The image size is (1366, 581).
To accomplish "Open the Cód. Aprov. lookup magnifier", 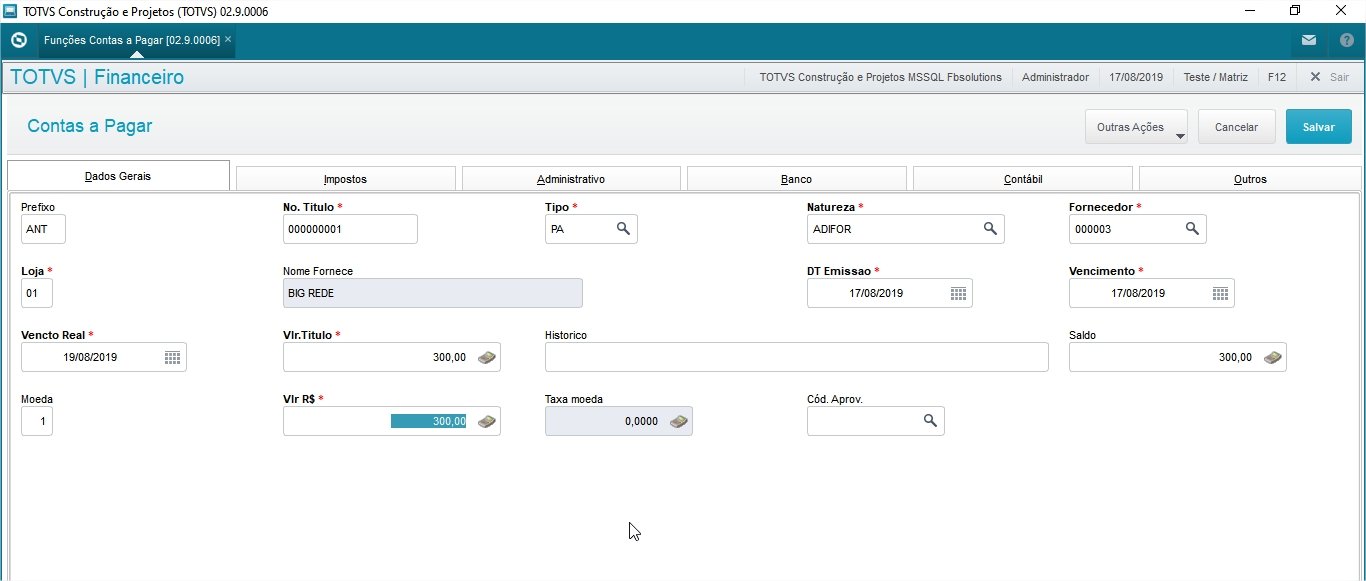I will tap(930, 421).
